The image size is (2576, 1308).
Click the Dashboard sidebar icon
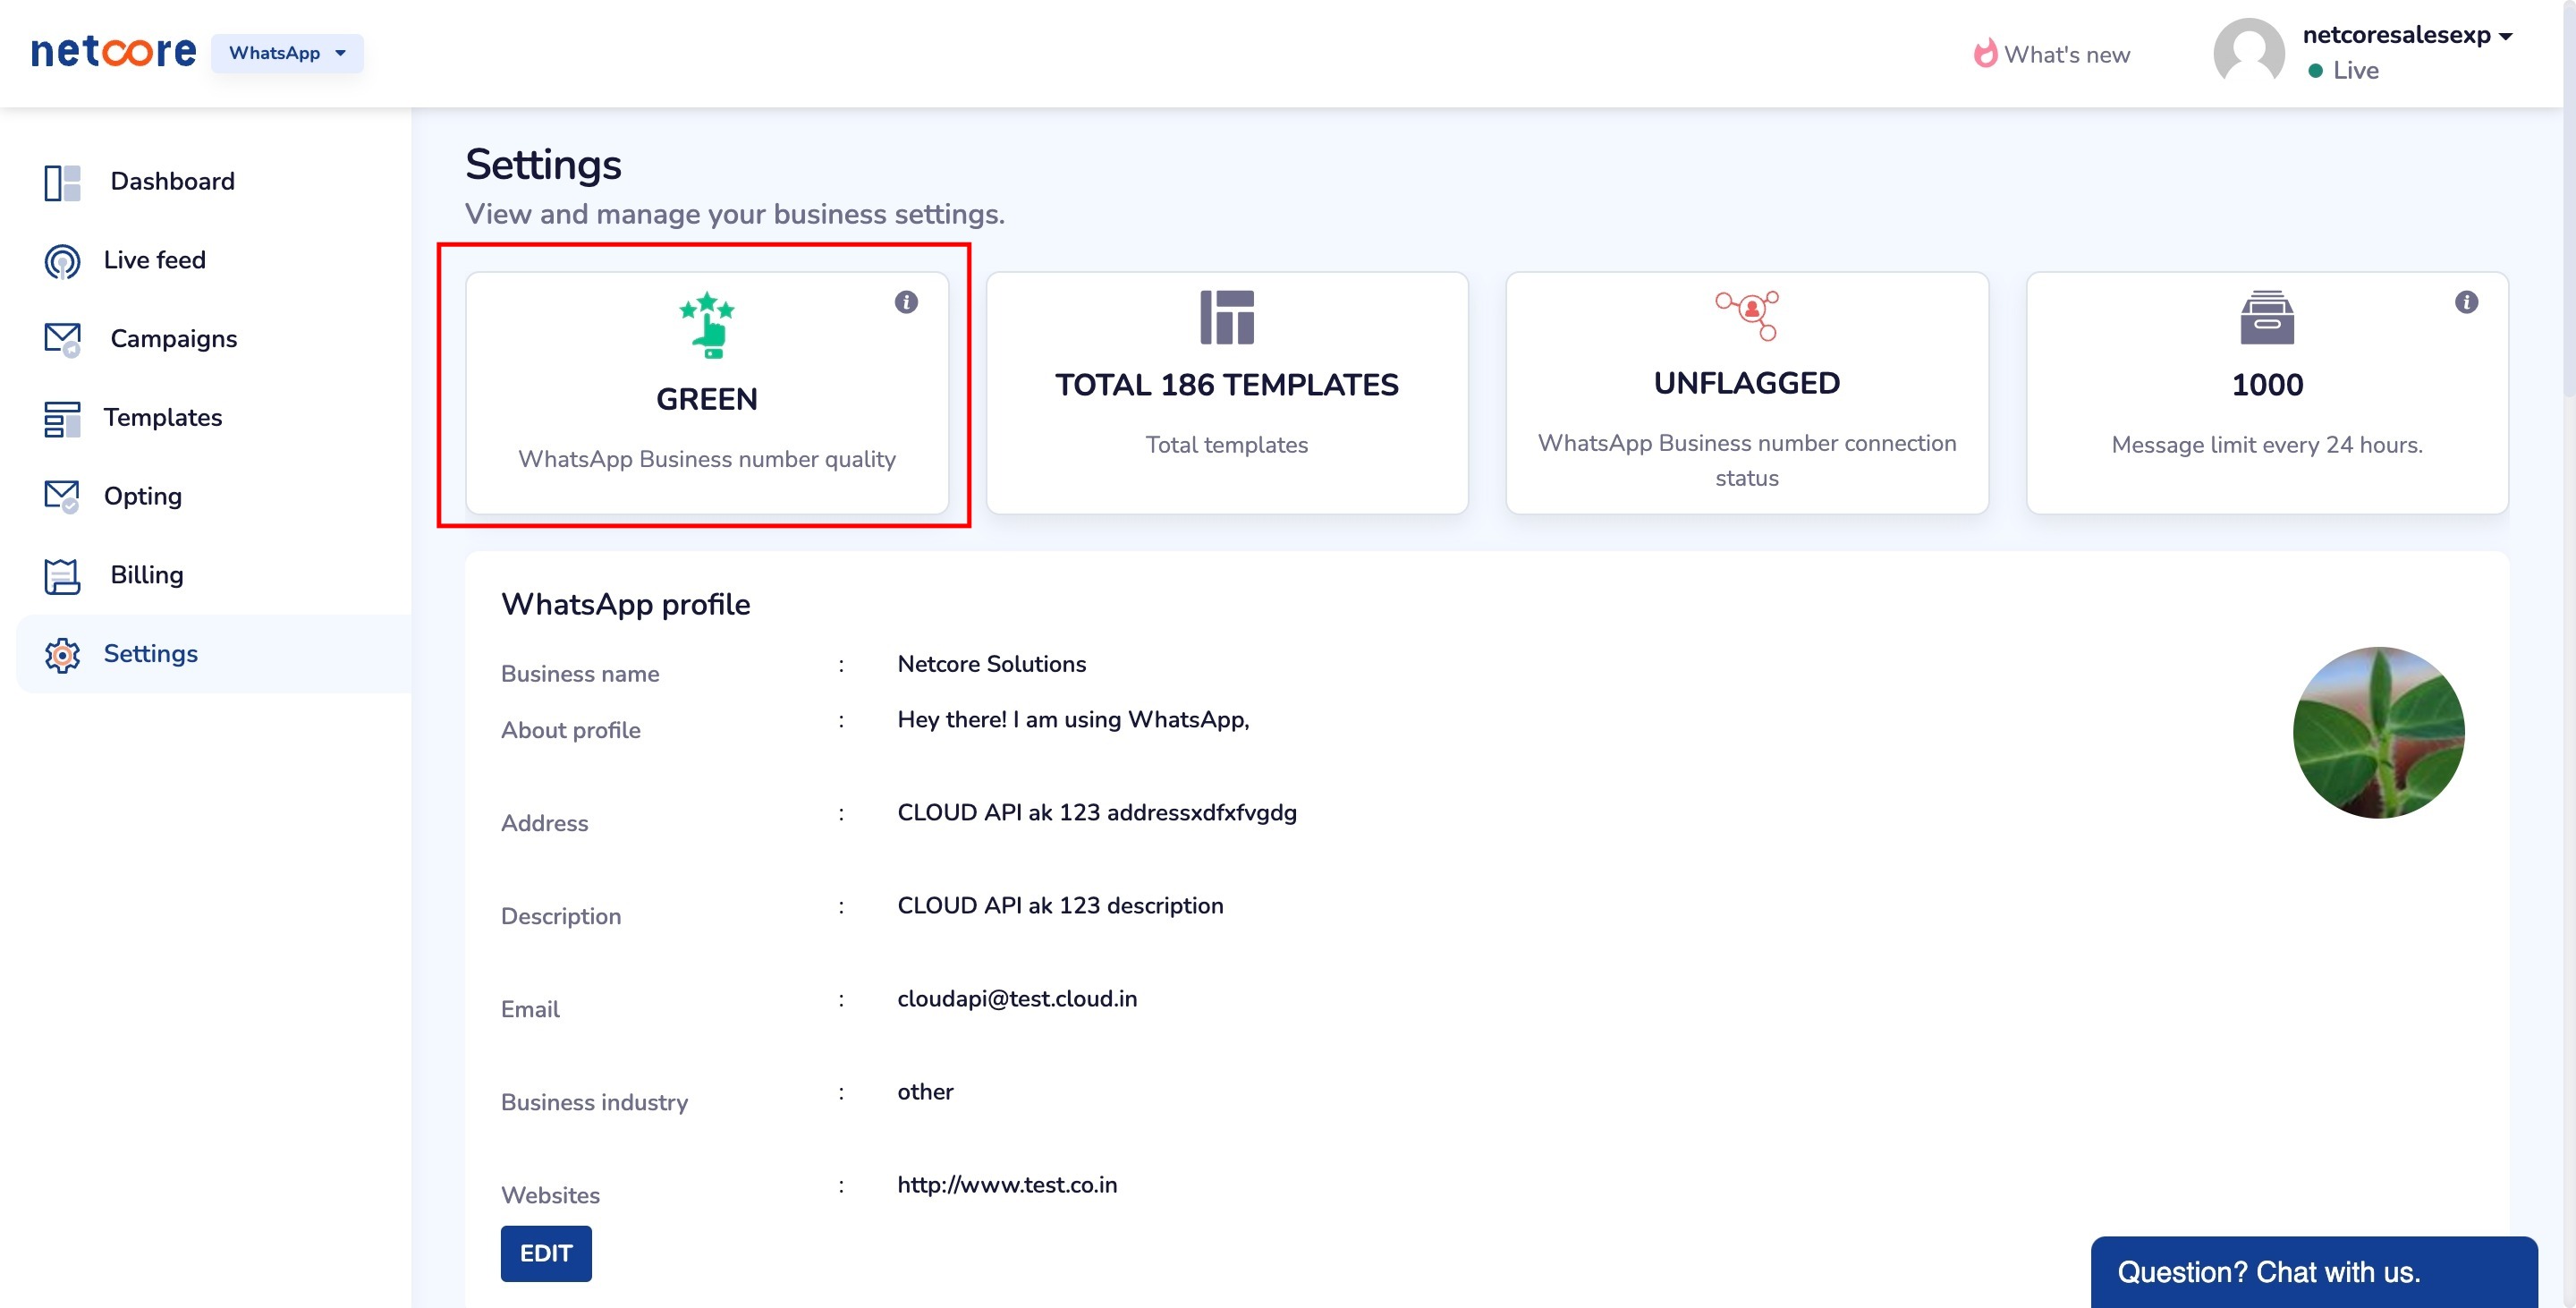click(62, 183)
